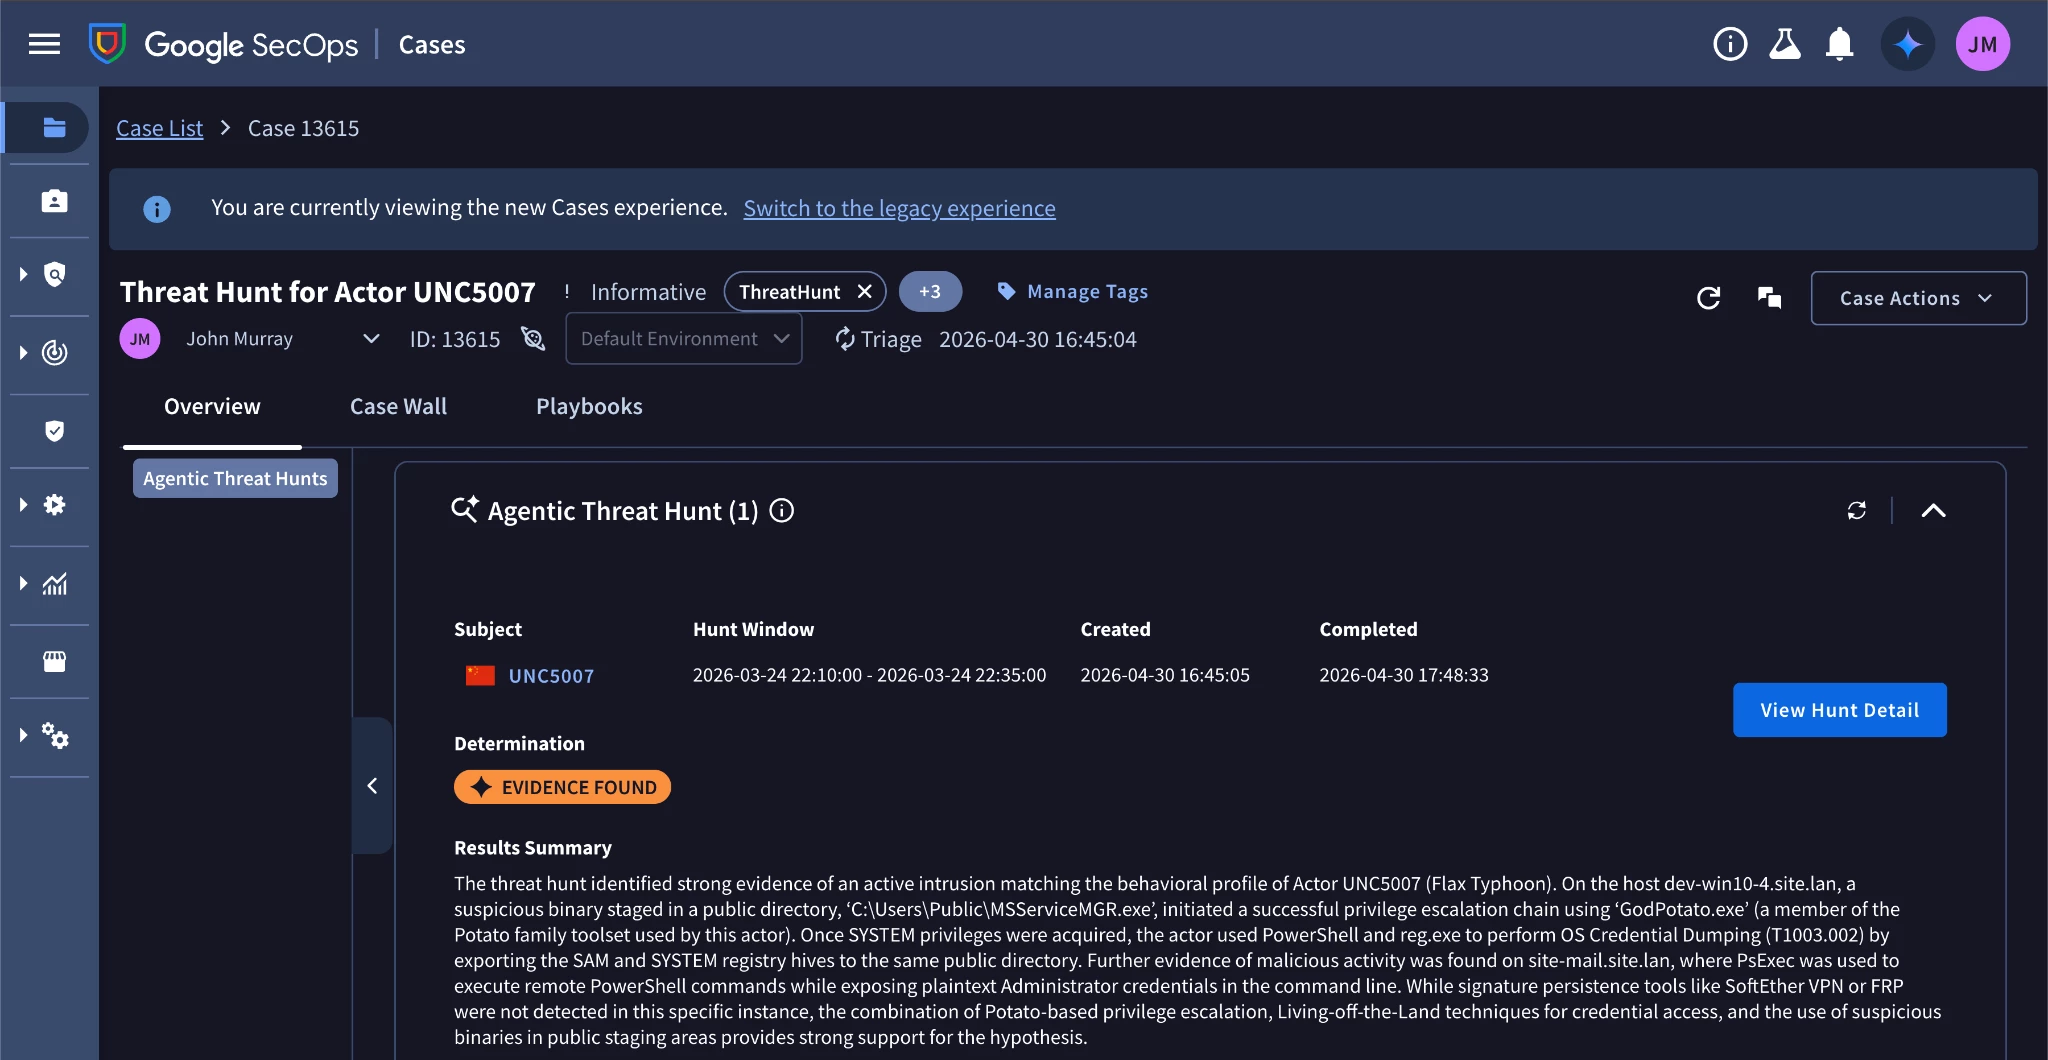This screenshot has width=2048, height=1060.
Task: Select the Overview tab
Action: [x=212, y=406]
